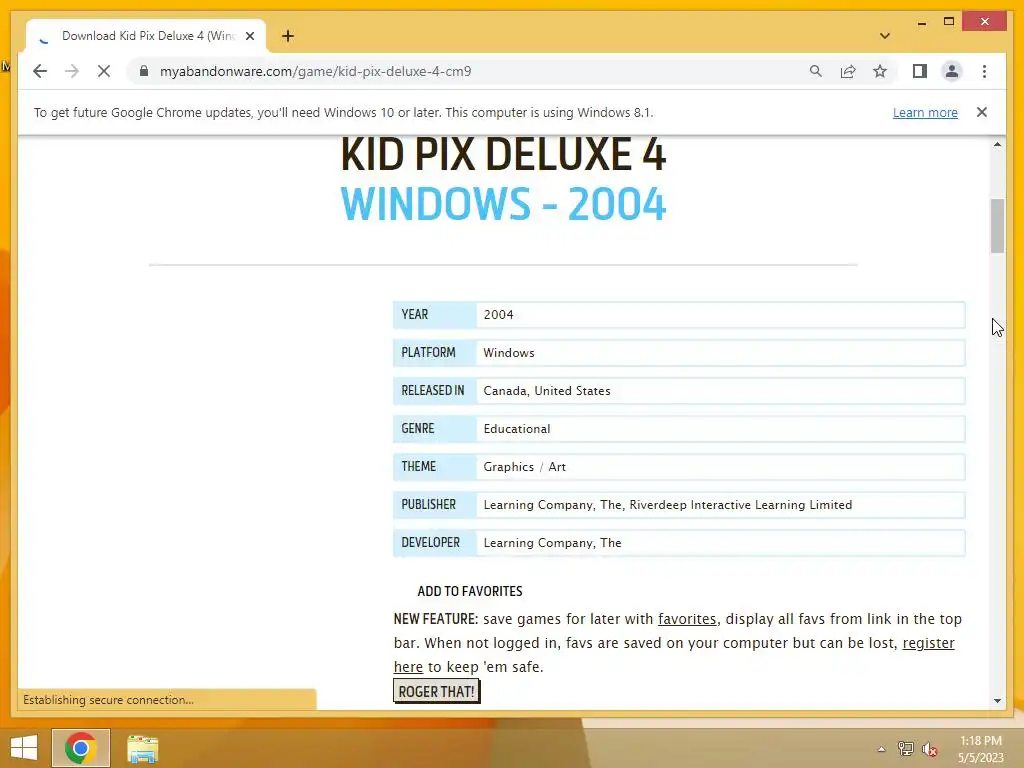Click the vertical scrollbar thumb
This screenshot has width=1024, height=768.
(x=997, y=225)
